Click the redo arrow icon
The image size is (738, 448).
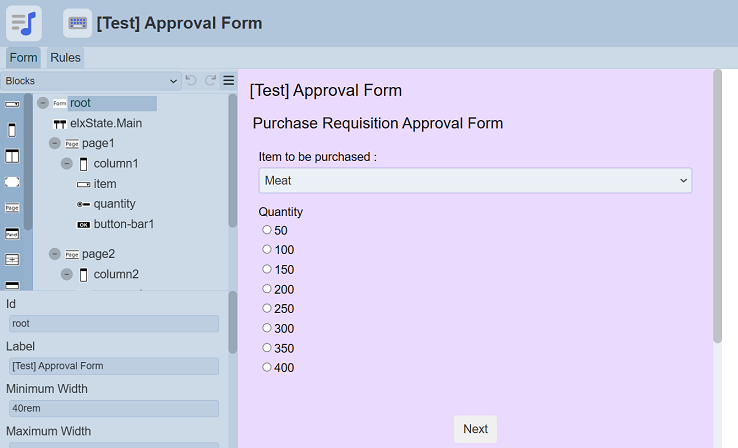click(x=210, y=81)
